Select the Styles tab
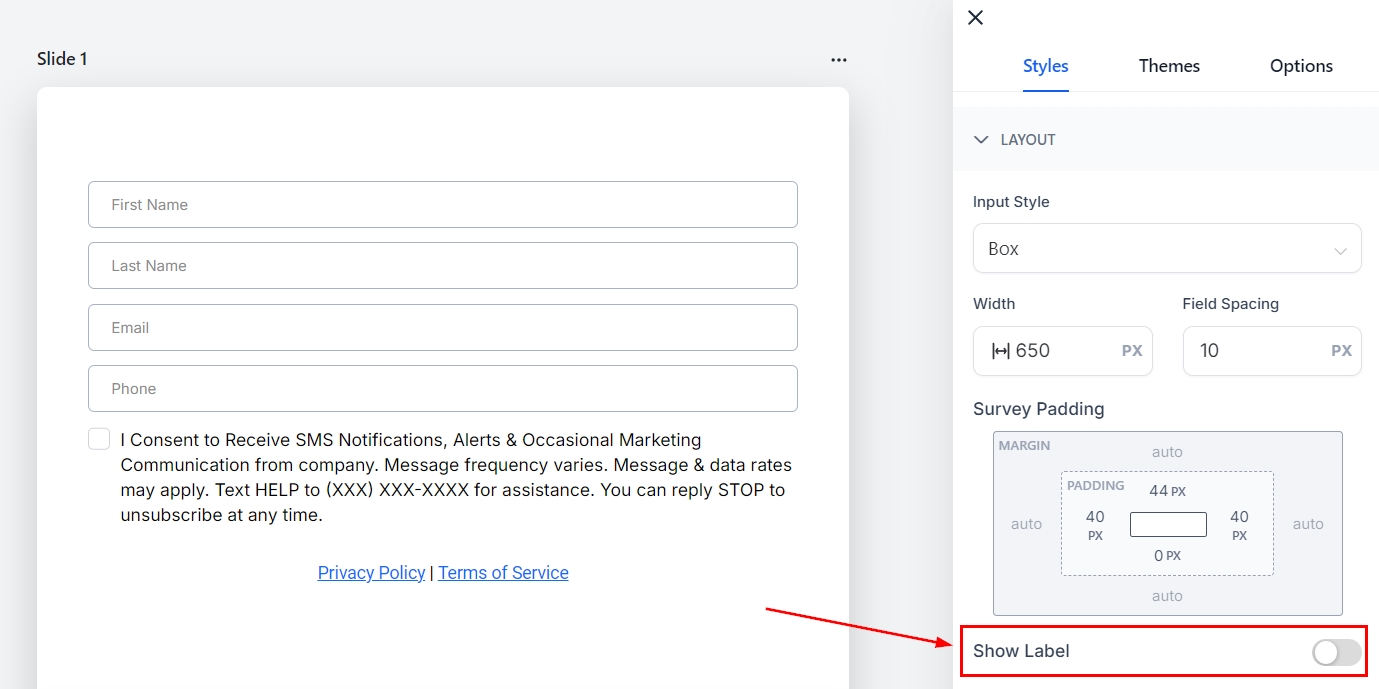This screenshot has height=689, width=1379. [1045, 66]
